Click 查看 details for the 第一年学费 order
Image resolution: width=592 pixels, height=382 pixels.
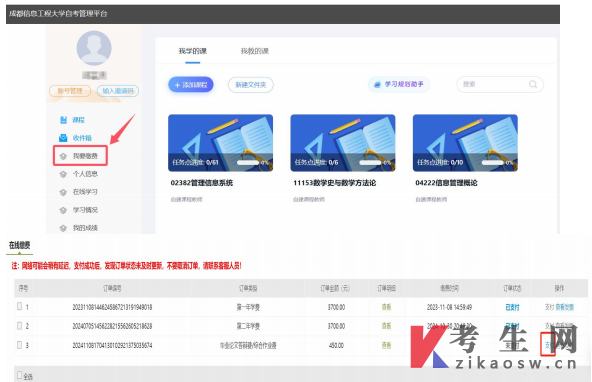point(386,307)
